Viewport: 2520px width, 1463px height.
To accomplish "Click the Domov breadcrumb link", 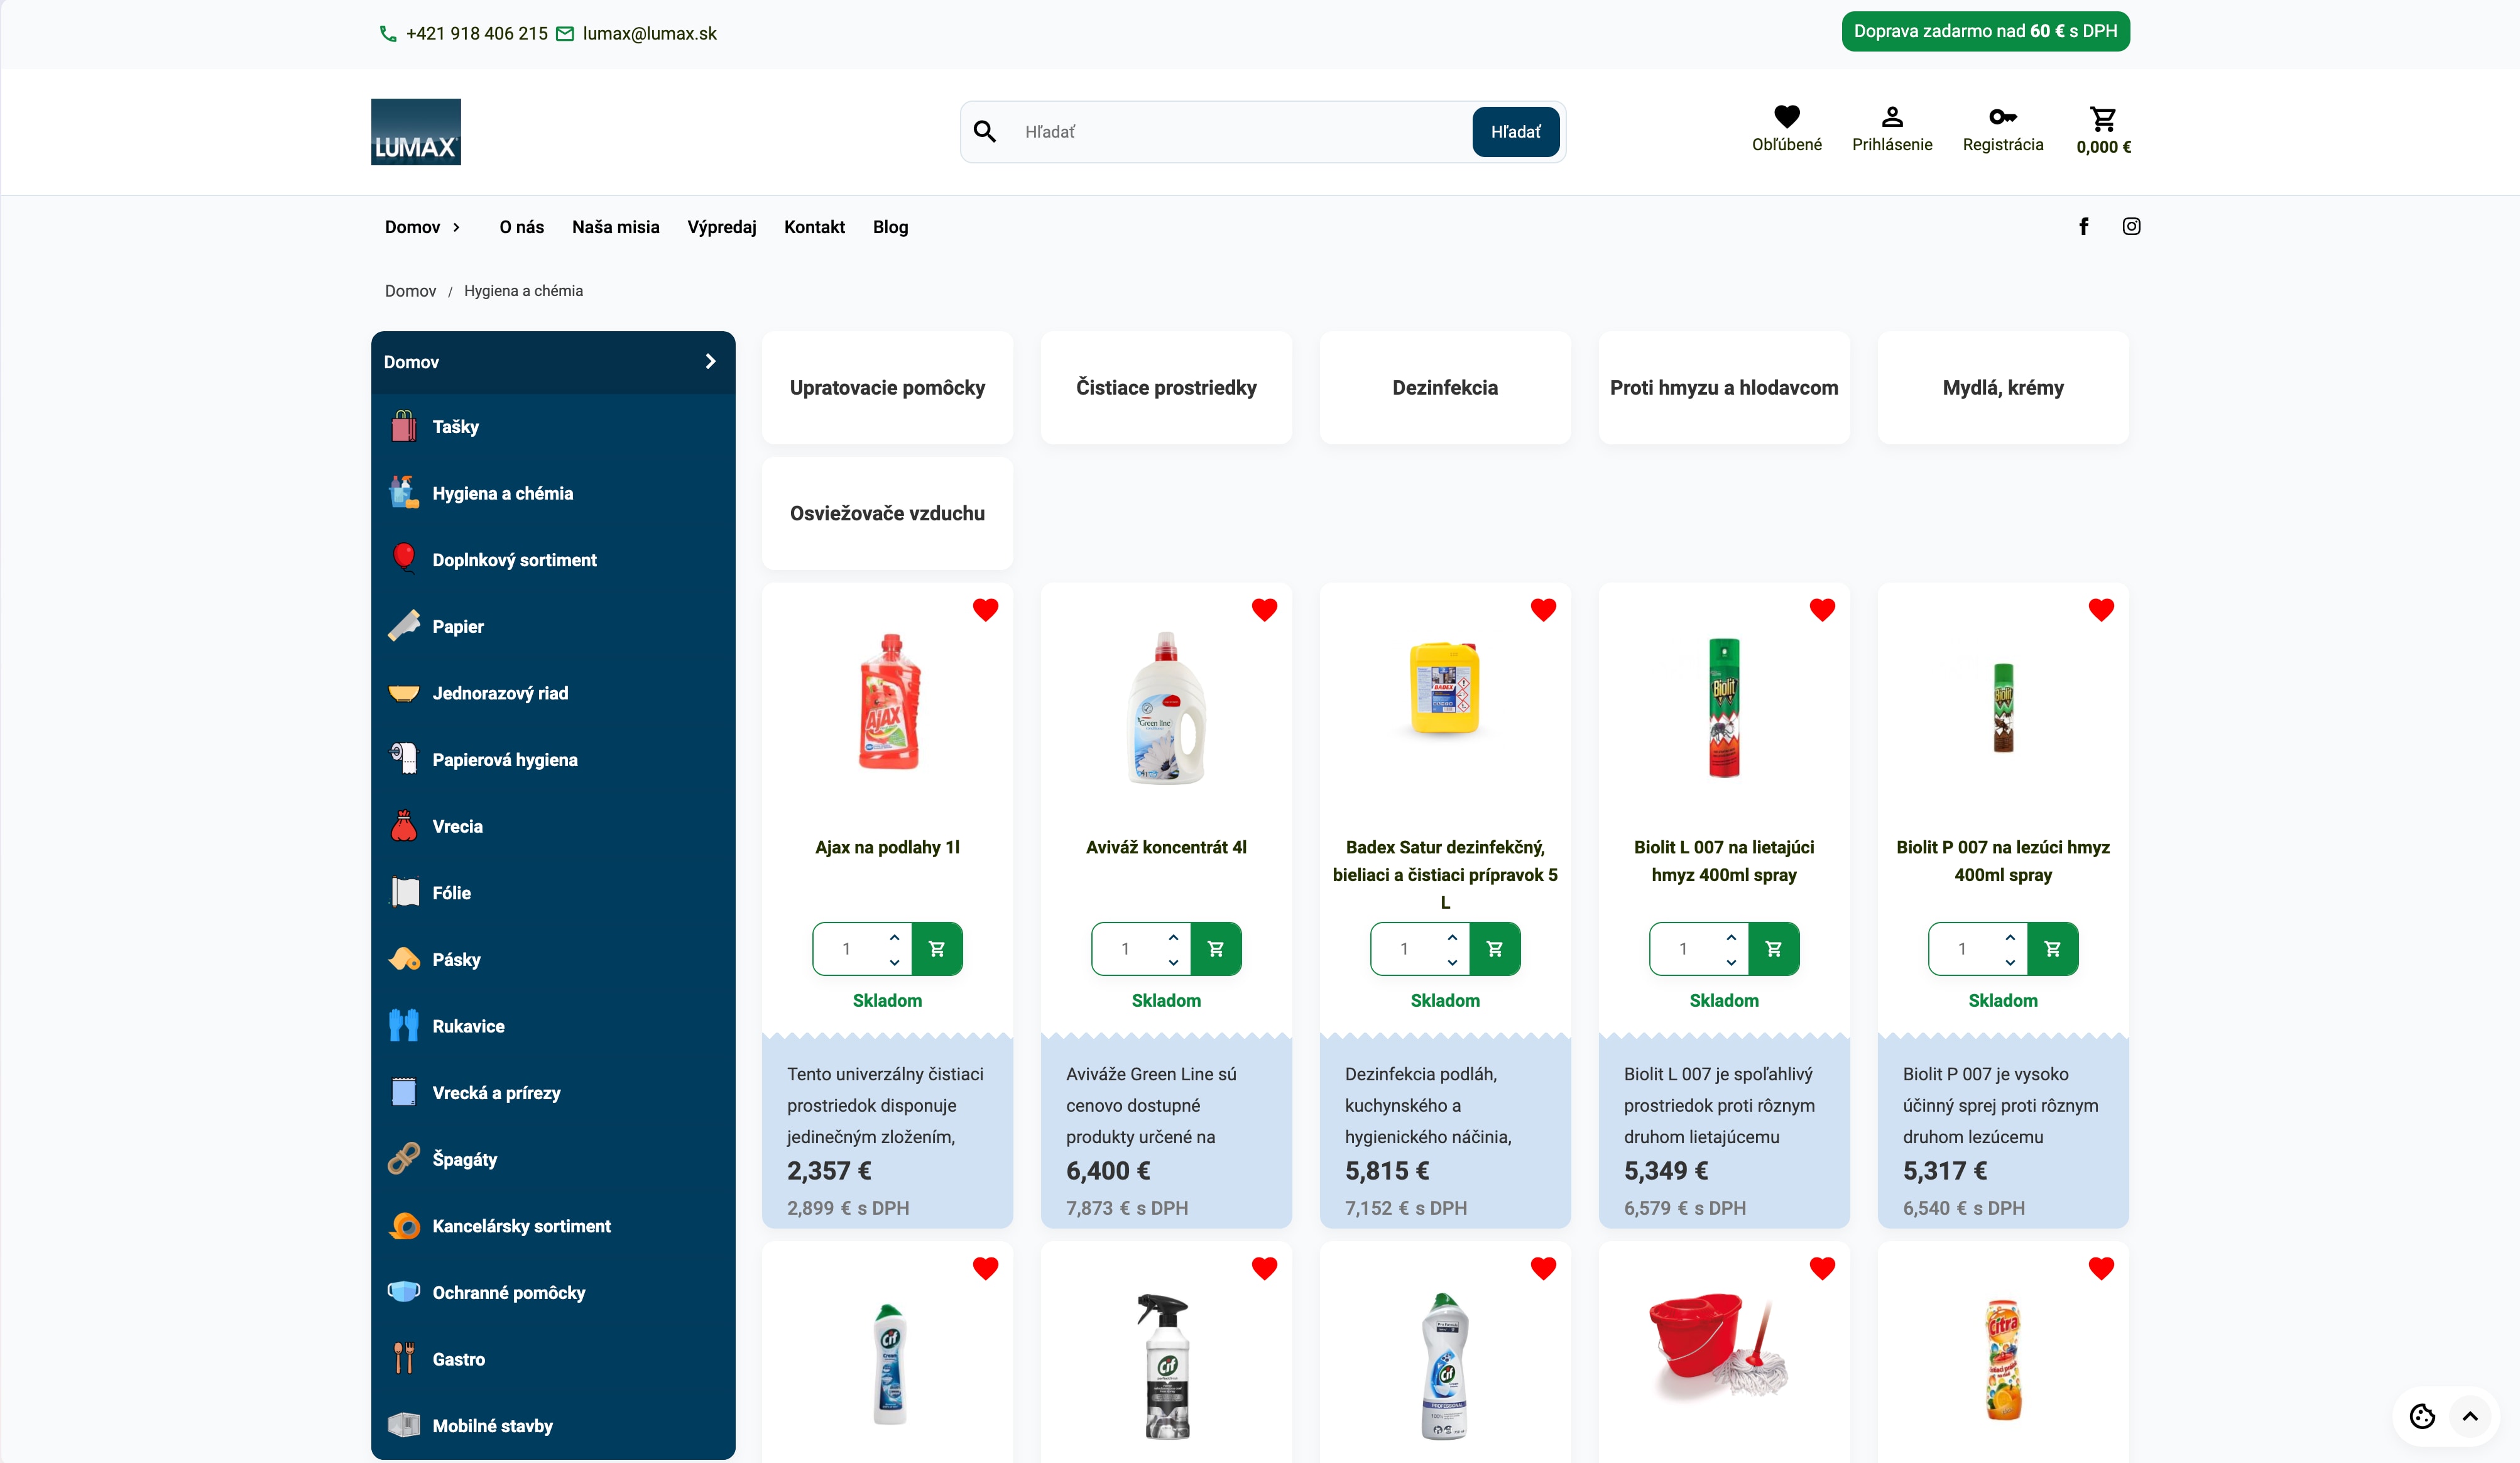I will 410,291.
